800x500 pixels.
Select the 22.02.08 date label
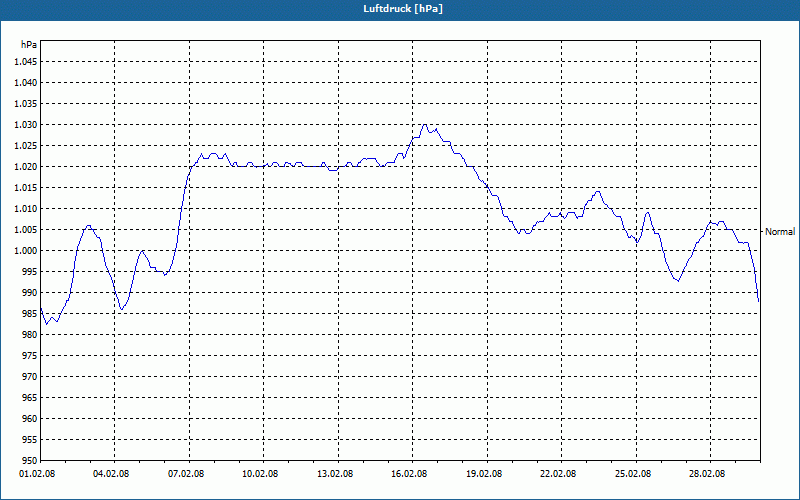(x=558, y=474)
